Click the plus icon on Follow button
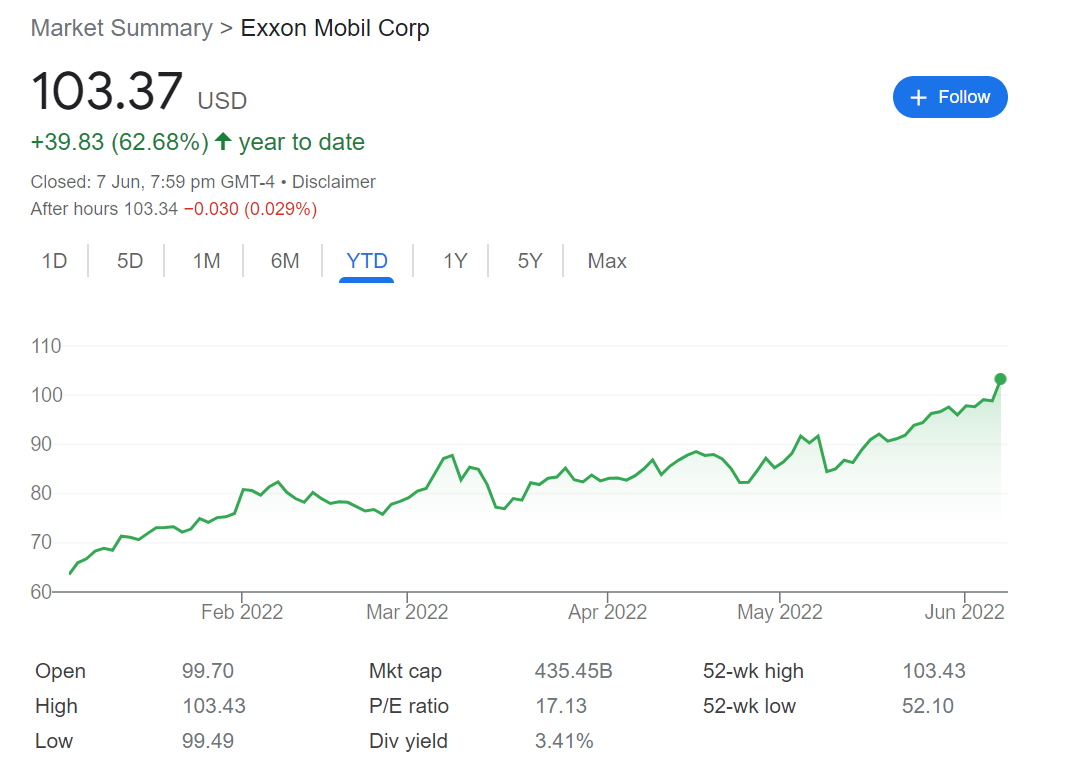Screen dimensions: 1069x768 [x=919, y=98]
